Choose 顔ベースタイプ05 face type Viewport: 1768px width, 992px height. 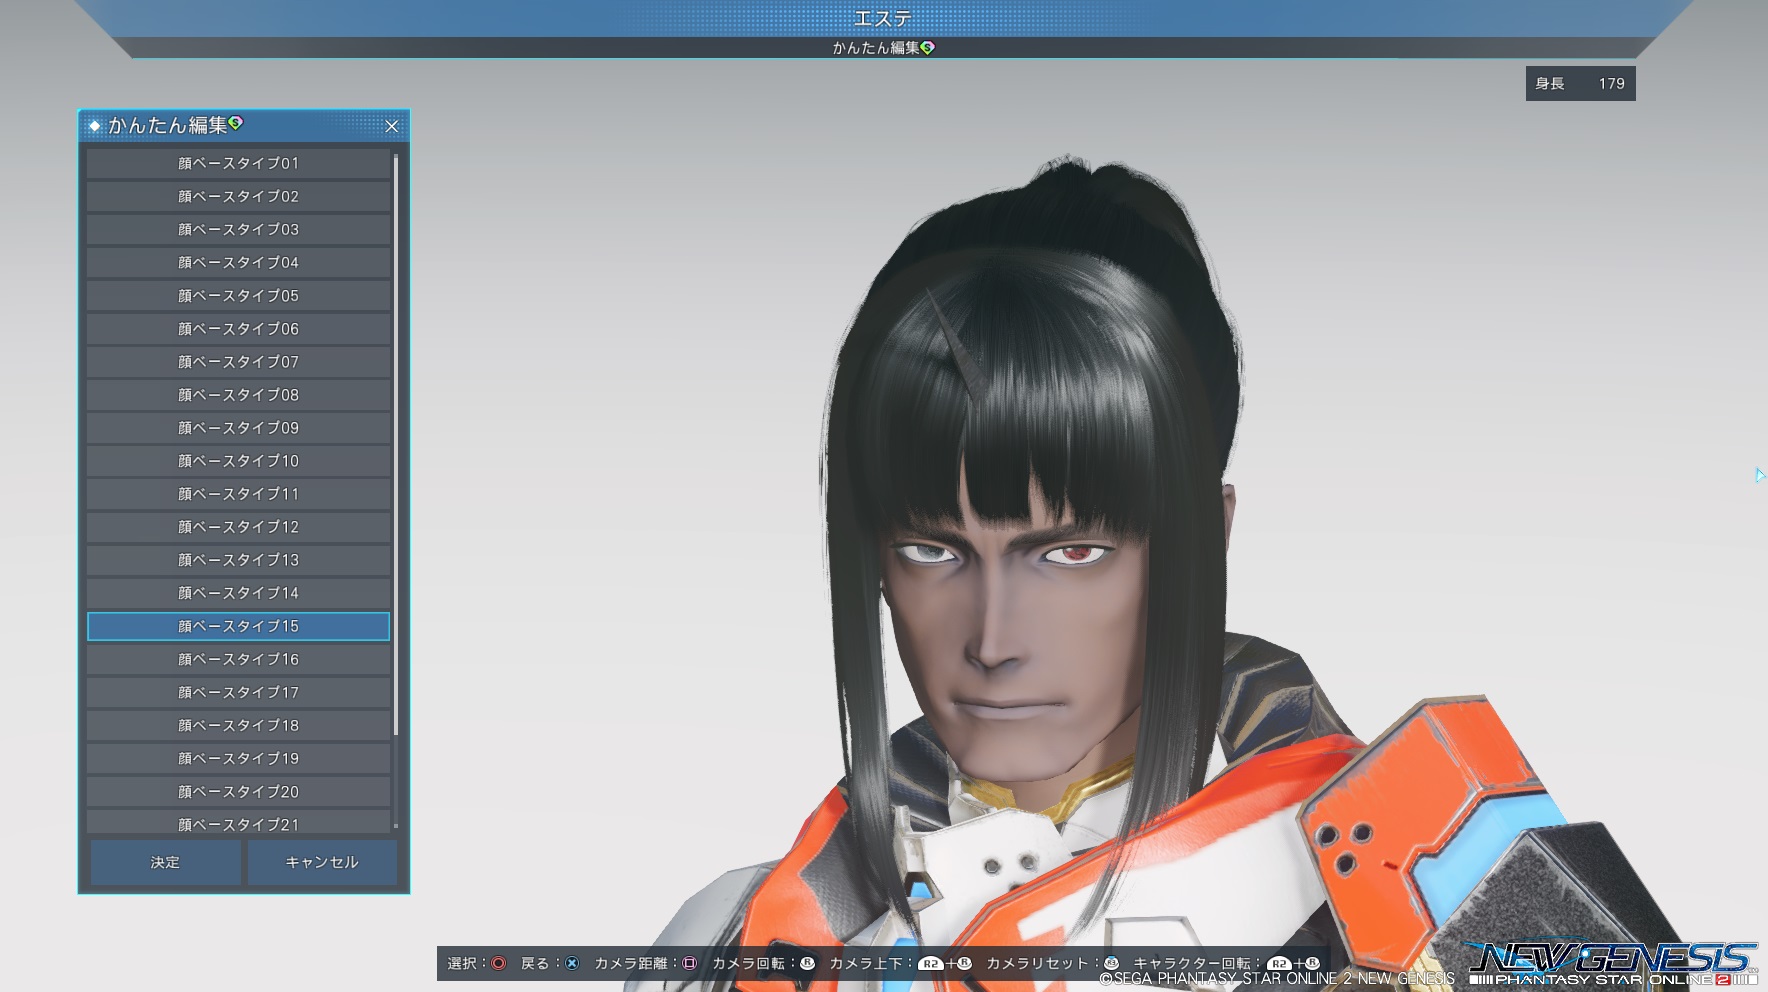coord(238,295)
